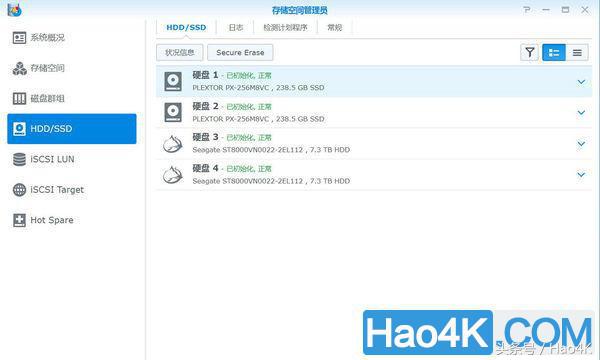Close the Storage Manager window
Screen dimensions: 600x360
point(585,10)
